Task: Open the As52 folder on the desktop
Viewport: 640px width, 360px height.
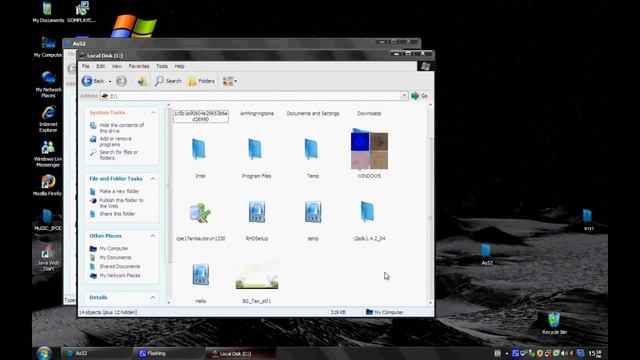Action: tap(486, 254)
